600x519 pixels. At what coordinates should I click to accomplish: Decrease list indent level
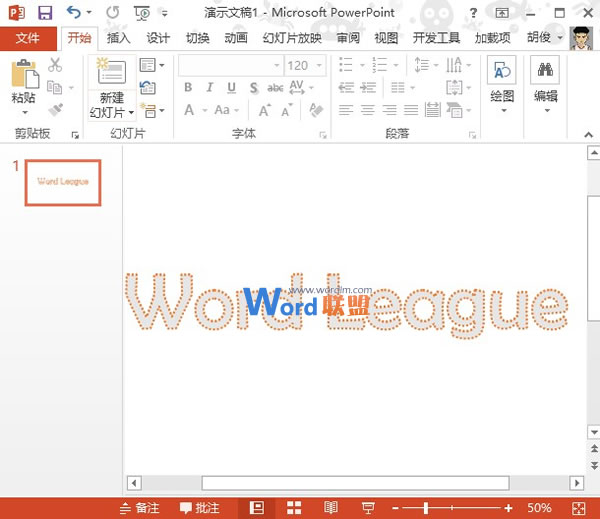pos(346,88)
